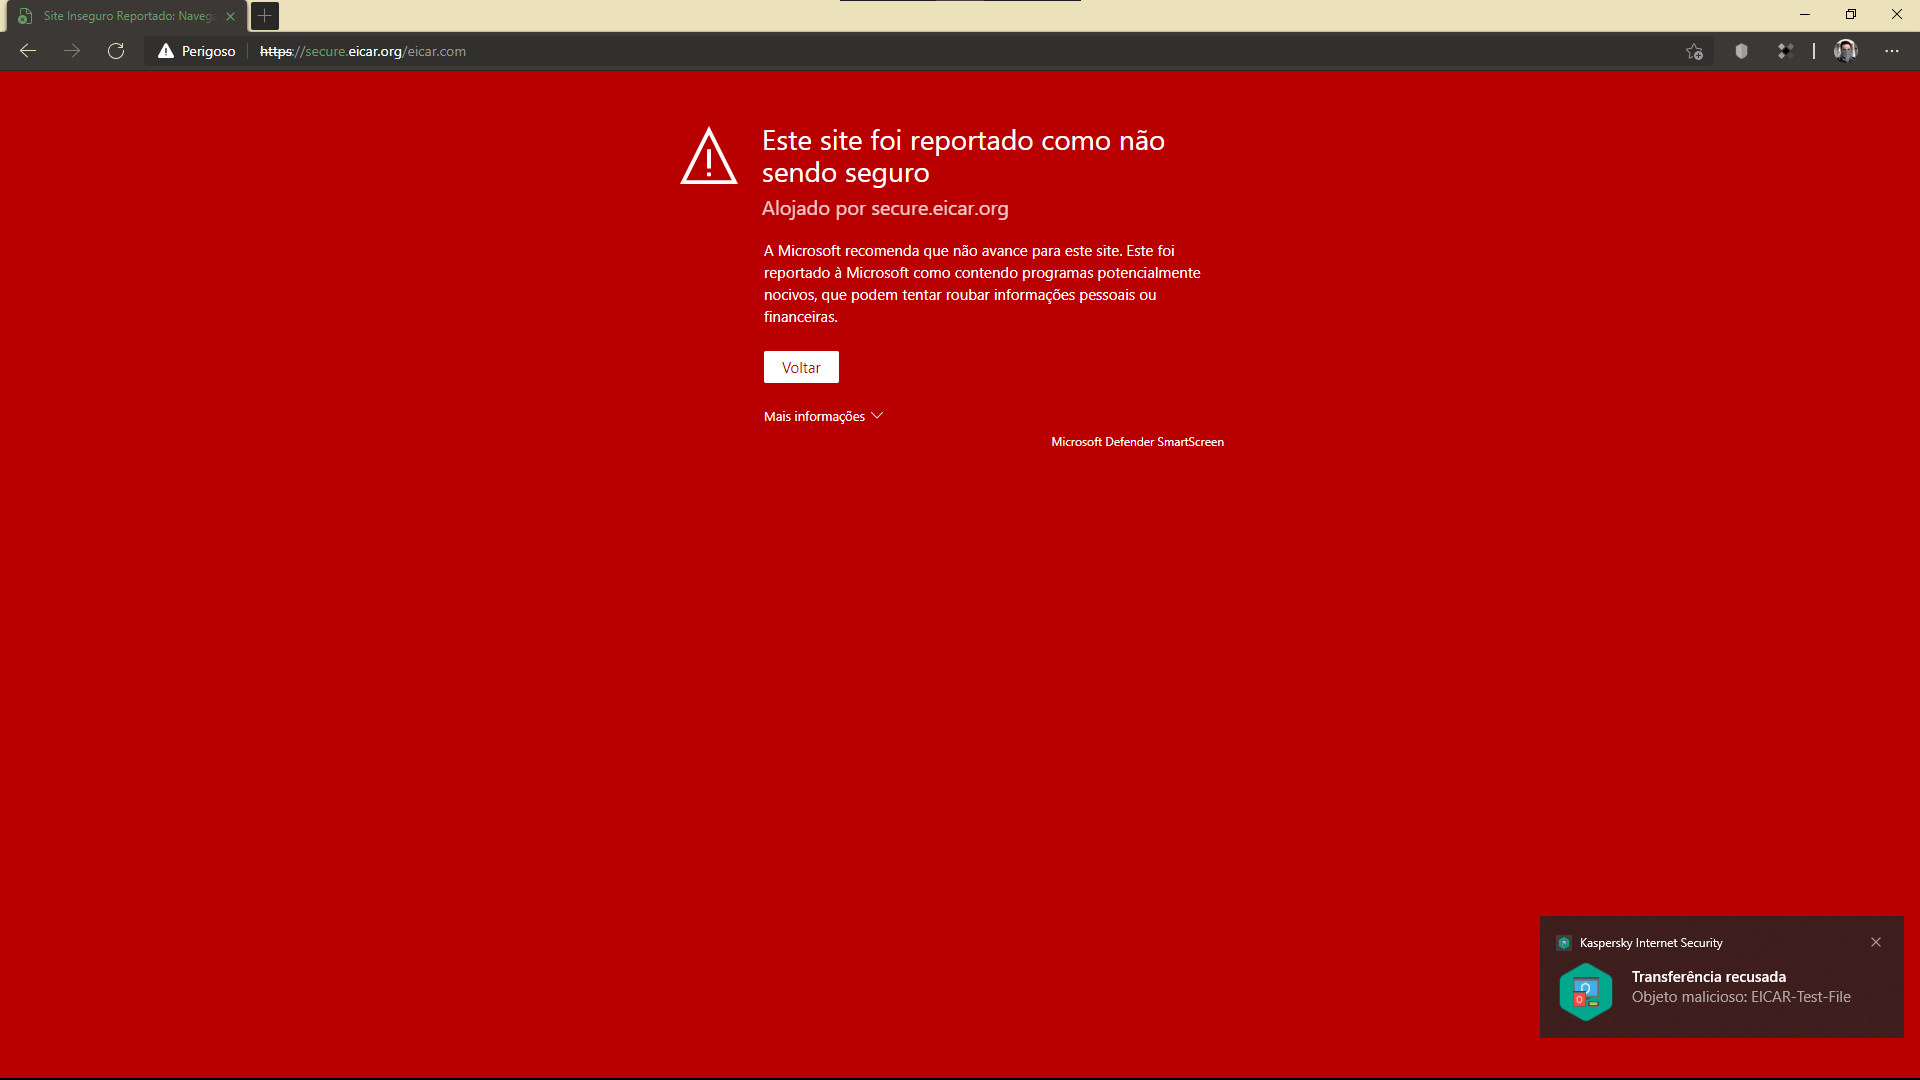Click the Voltar button
Screen dimensions: 1920x1080
(x=801, y=367)
